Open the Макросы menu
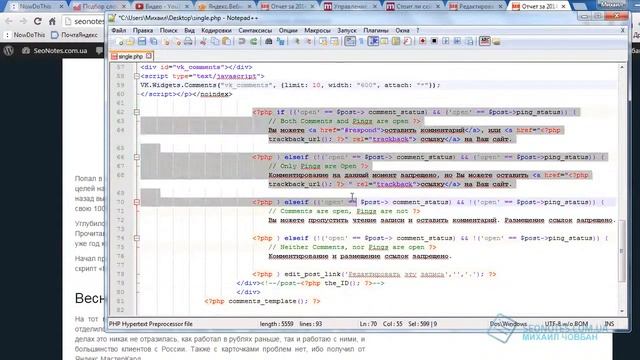640x360 pixels. tap(317, 31)
